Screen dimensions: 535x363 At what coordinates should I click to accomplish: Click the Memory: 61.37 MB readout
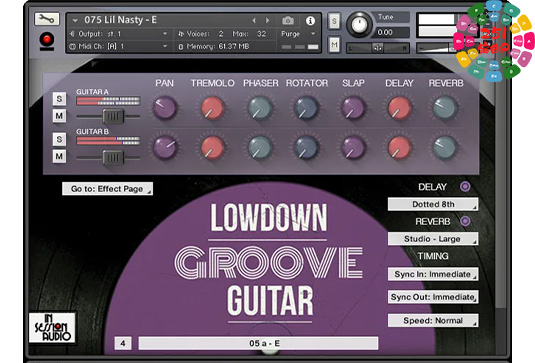click(x=218, y=46)
